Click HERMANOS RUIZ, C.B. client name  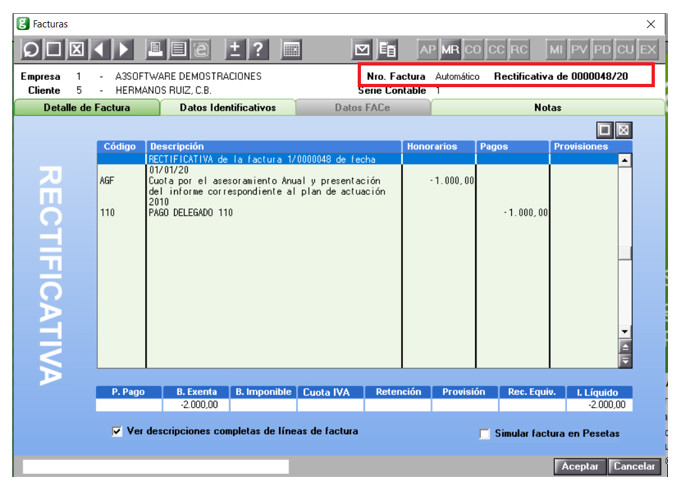pyautogui.click(x=163, y=91)
